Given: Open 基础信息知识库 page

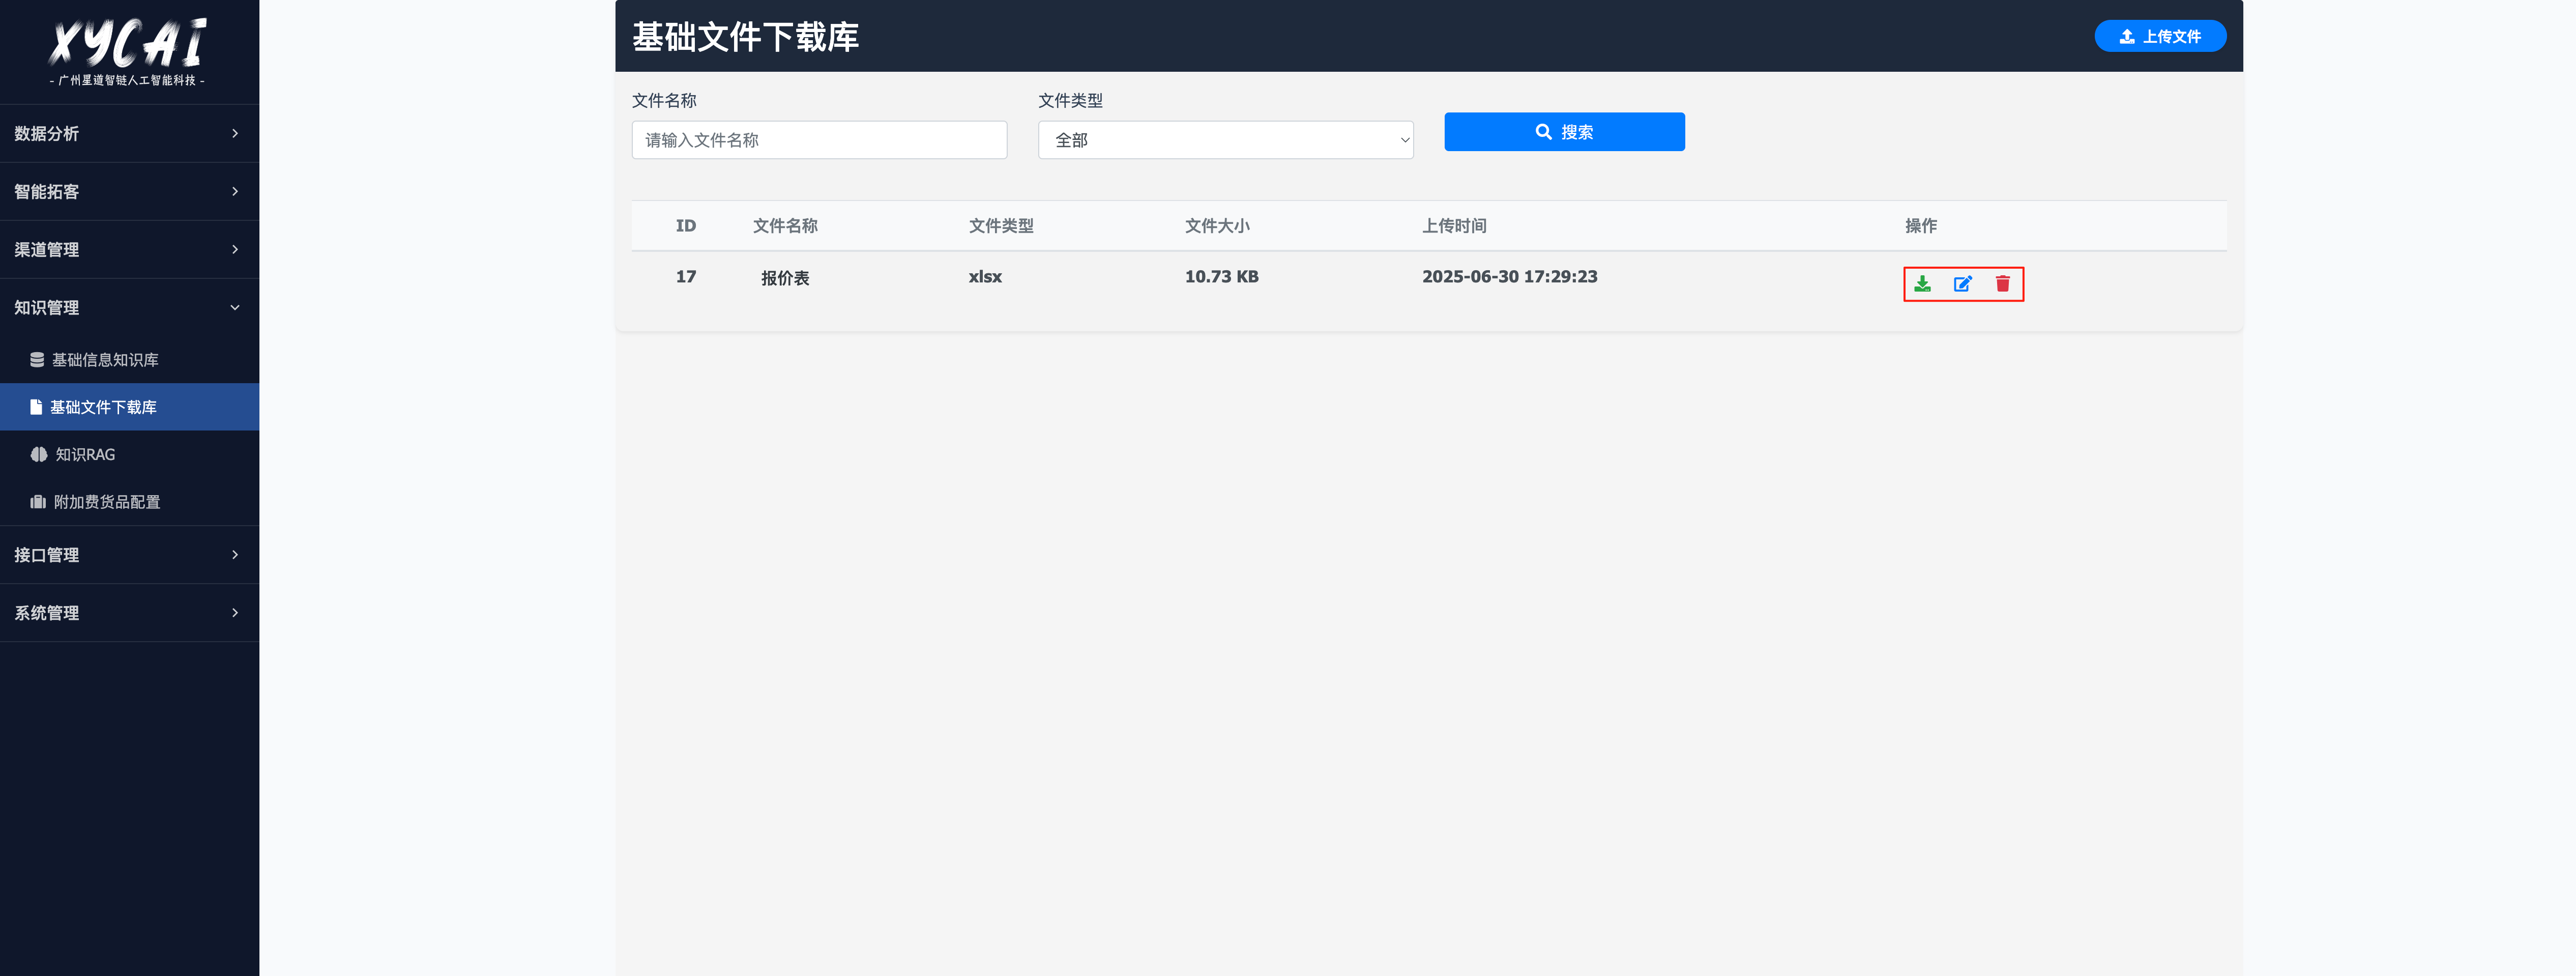Looking at the screenshot, I should pos(129,360).
